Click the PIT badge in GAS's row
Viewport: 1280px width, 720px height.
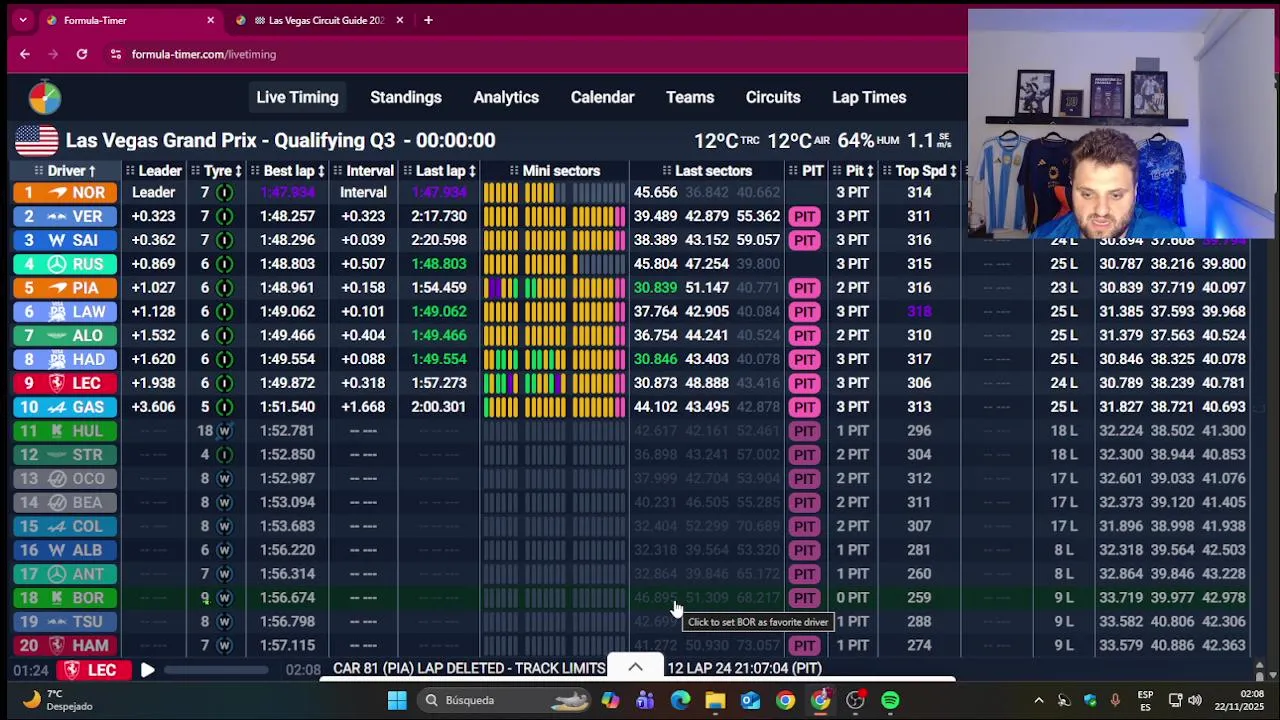804,407
